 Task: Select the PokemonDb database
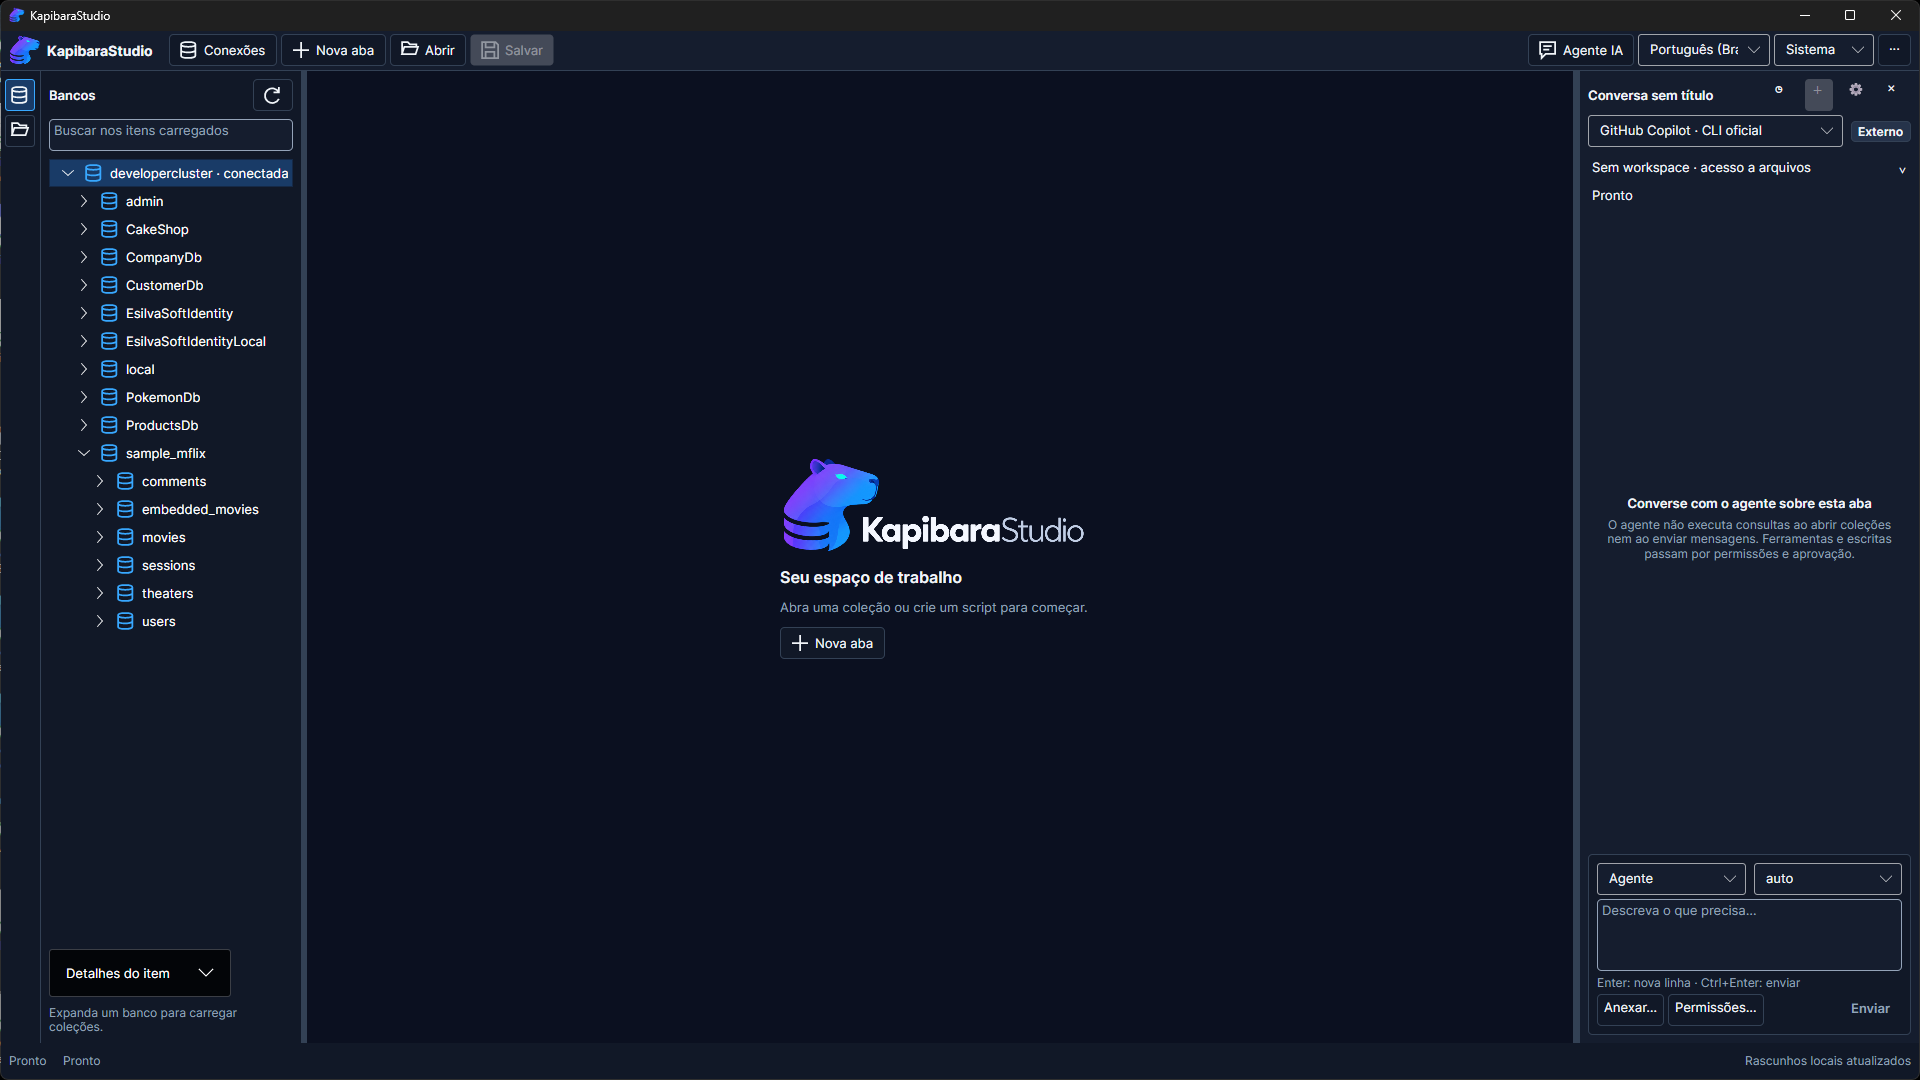pos(163,398)
